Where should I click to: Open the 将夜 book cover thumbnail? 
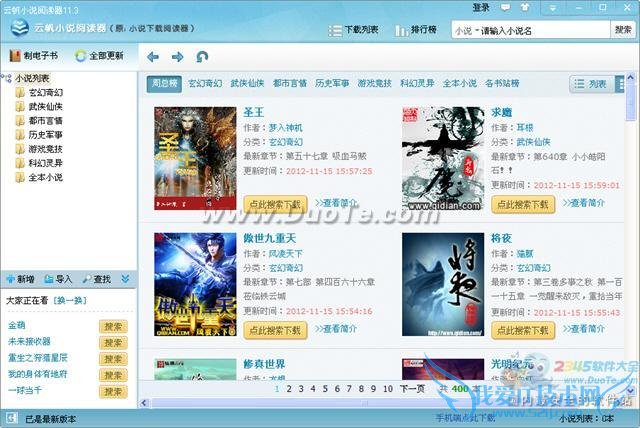click(x=443, y=284)
